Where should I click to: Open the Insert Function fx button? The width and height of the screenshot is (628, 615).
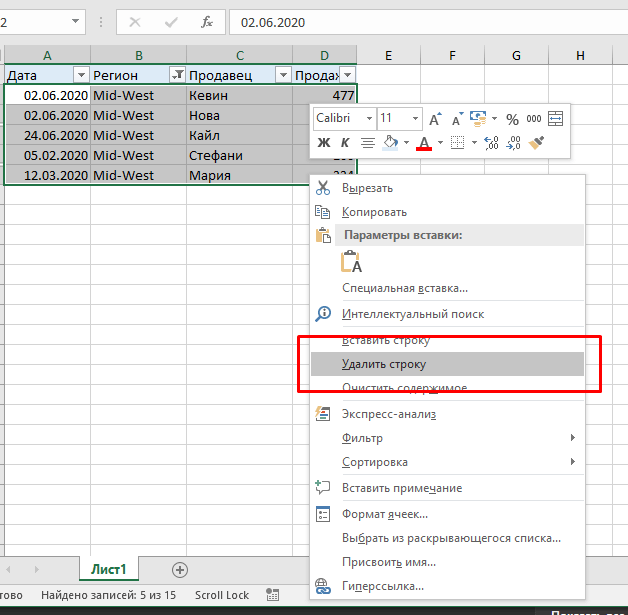(x=207, y=22)
